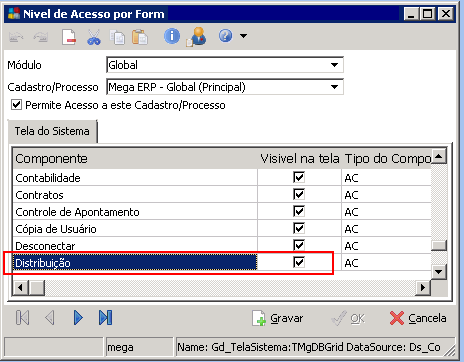Go to first record navigation icon

tap(22, 317)
